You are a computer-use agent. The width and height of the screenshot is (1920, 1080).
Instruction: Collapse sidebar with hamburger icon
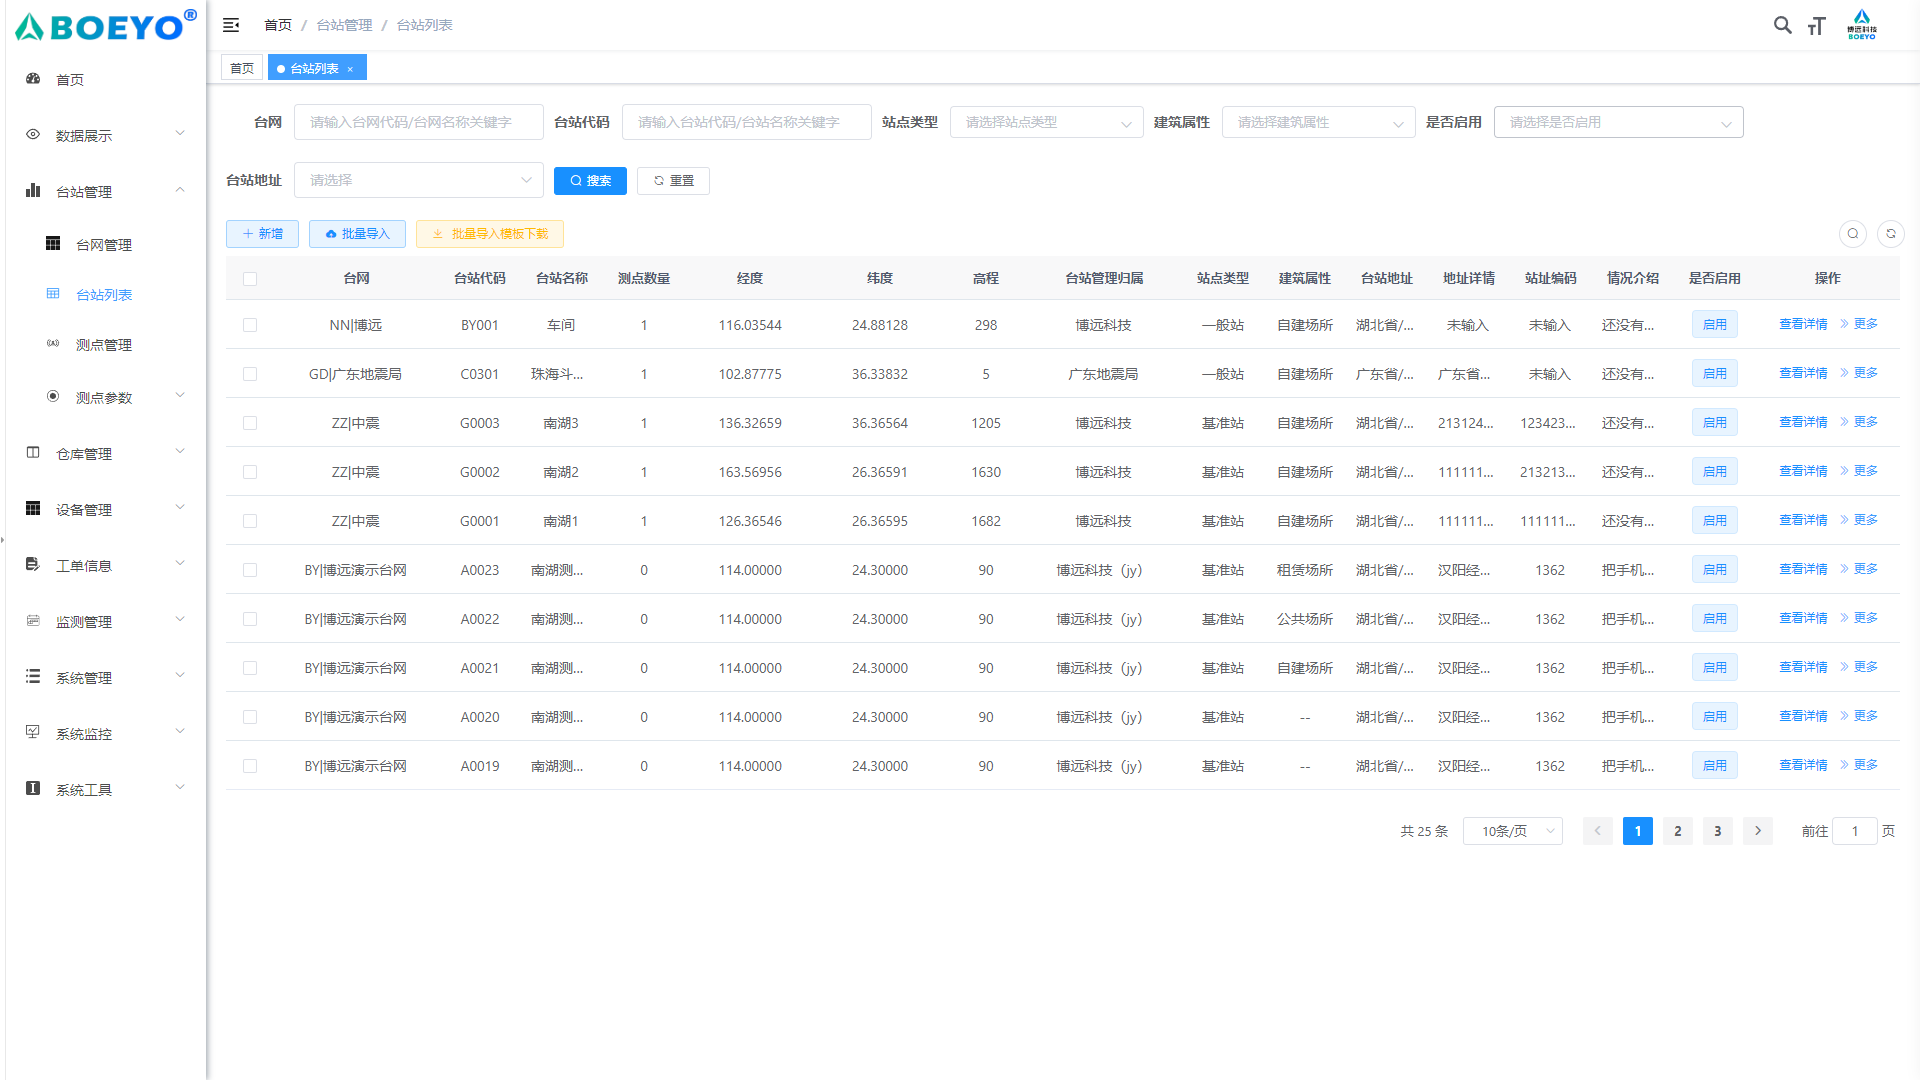(231, 25)
